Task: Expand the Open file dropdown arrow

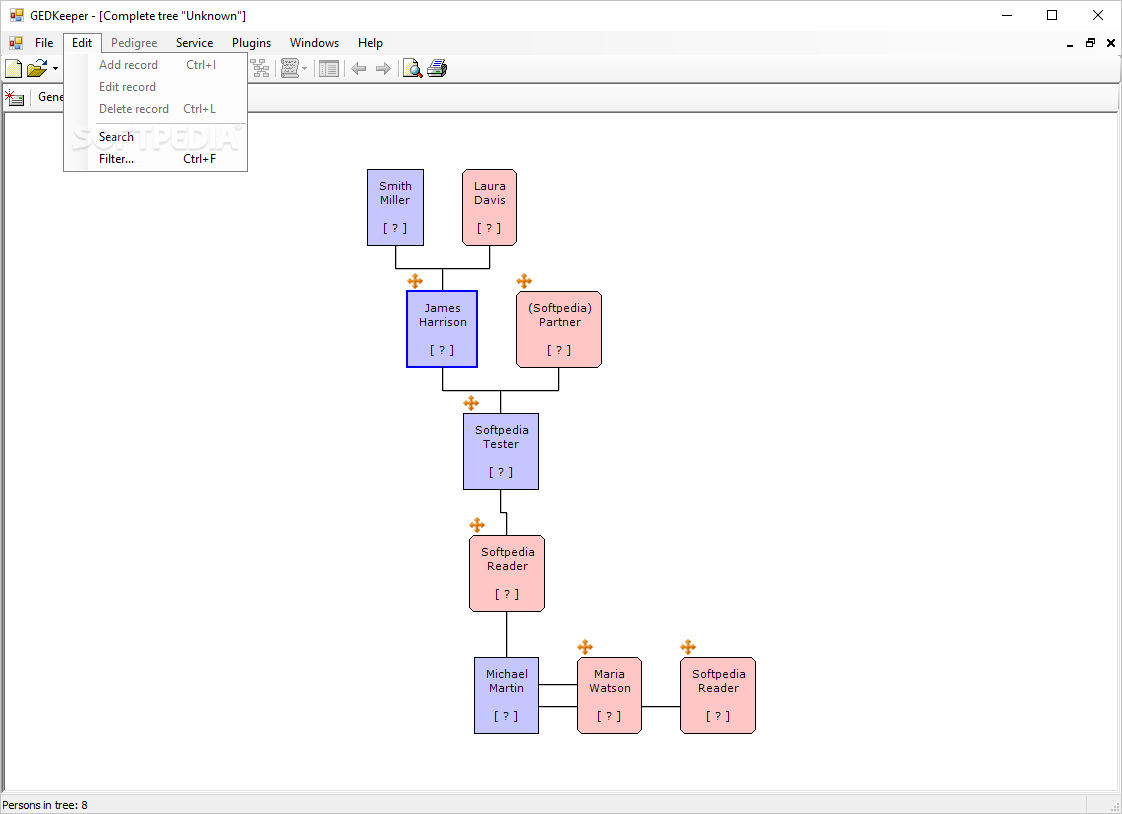Action: 55,69
